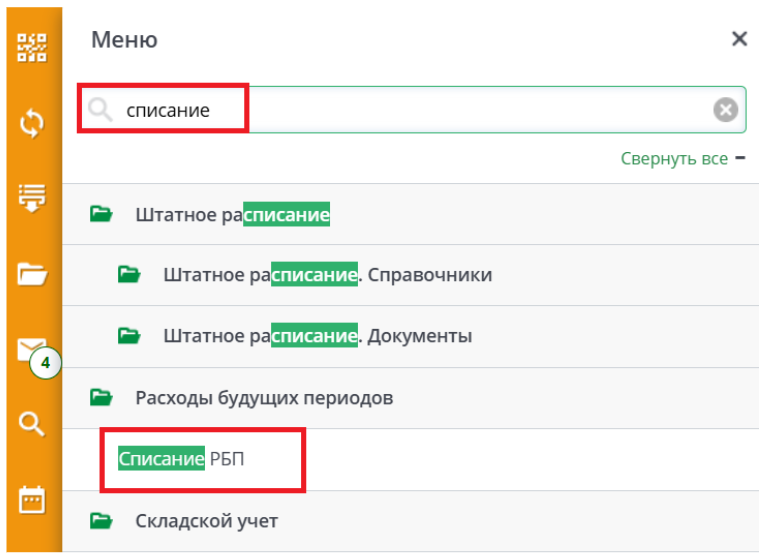Click the sidebar magnifier search icon
This screenshot has width=777, height=558.
[x=32, y=423]
